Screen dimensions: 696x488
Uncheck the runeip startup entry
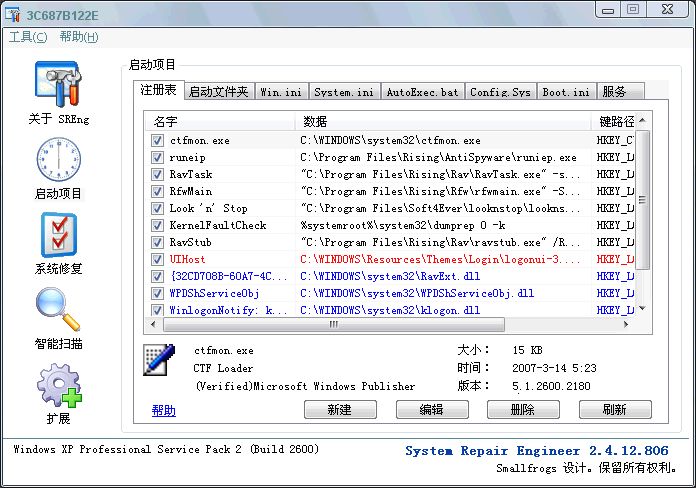click(157, 158)
